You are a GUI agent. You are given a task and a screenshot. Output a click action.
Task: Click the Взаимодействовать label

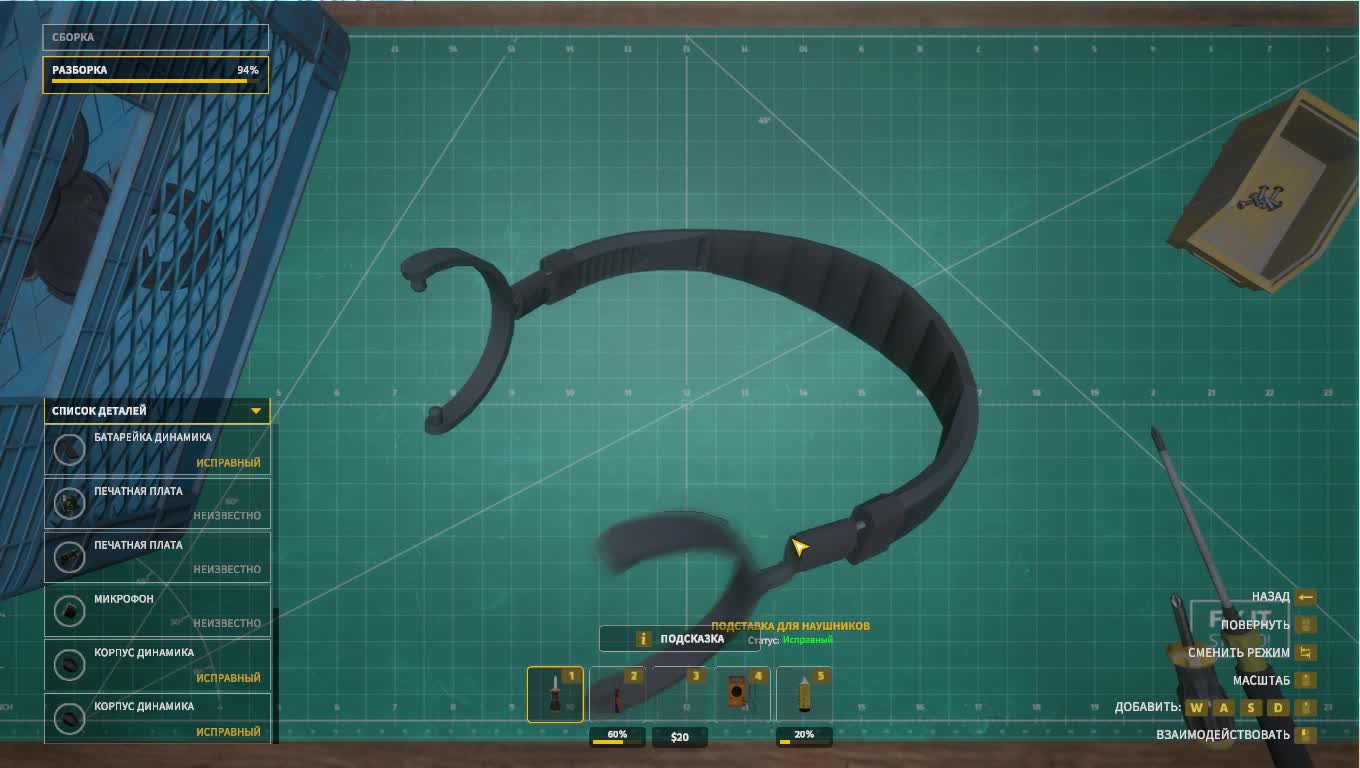(x=1223, y=735)
